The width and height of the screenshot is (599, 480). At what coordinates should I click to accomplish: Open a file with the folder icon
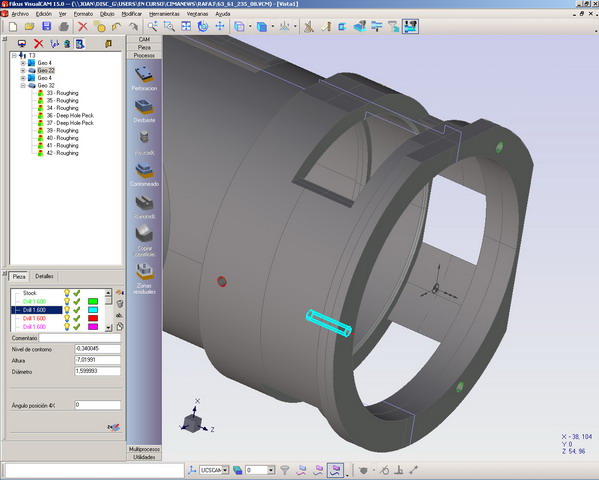tap(29, 26)
